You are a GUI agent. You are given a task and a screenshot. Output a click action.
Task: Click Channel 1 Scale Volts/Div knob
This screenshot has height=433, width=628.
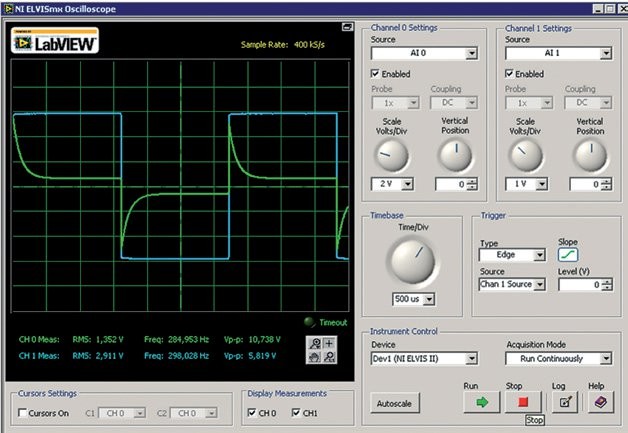pos(525,156)
